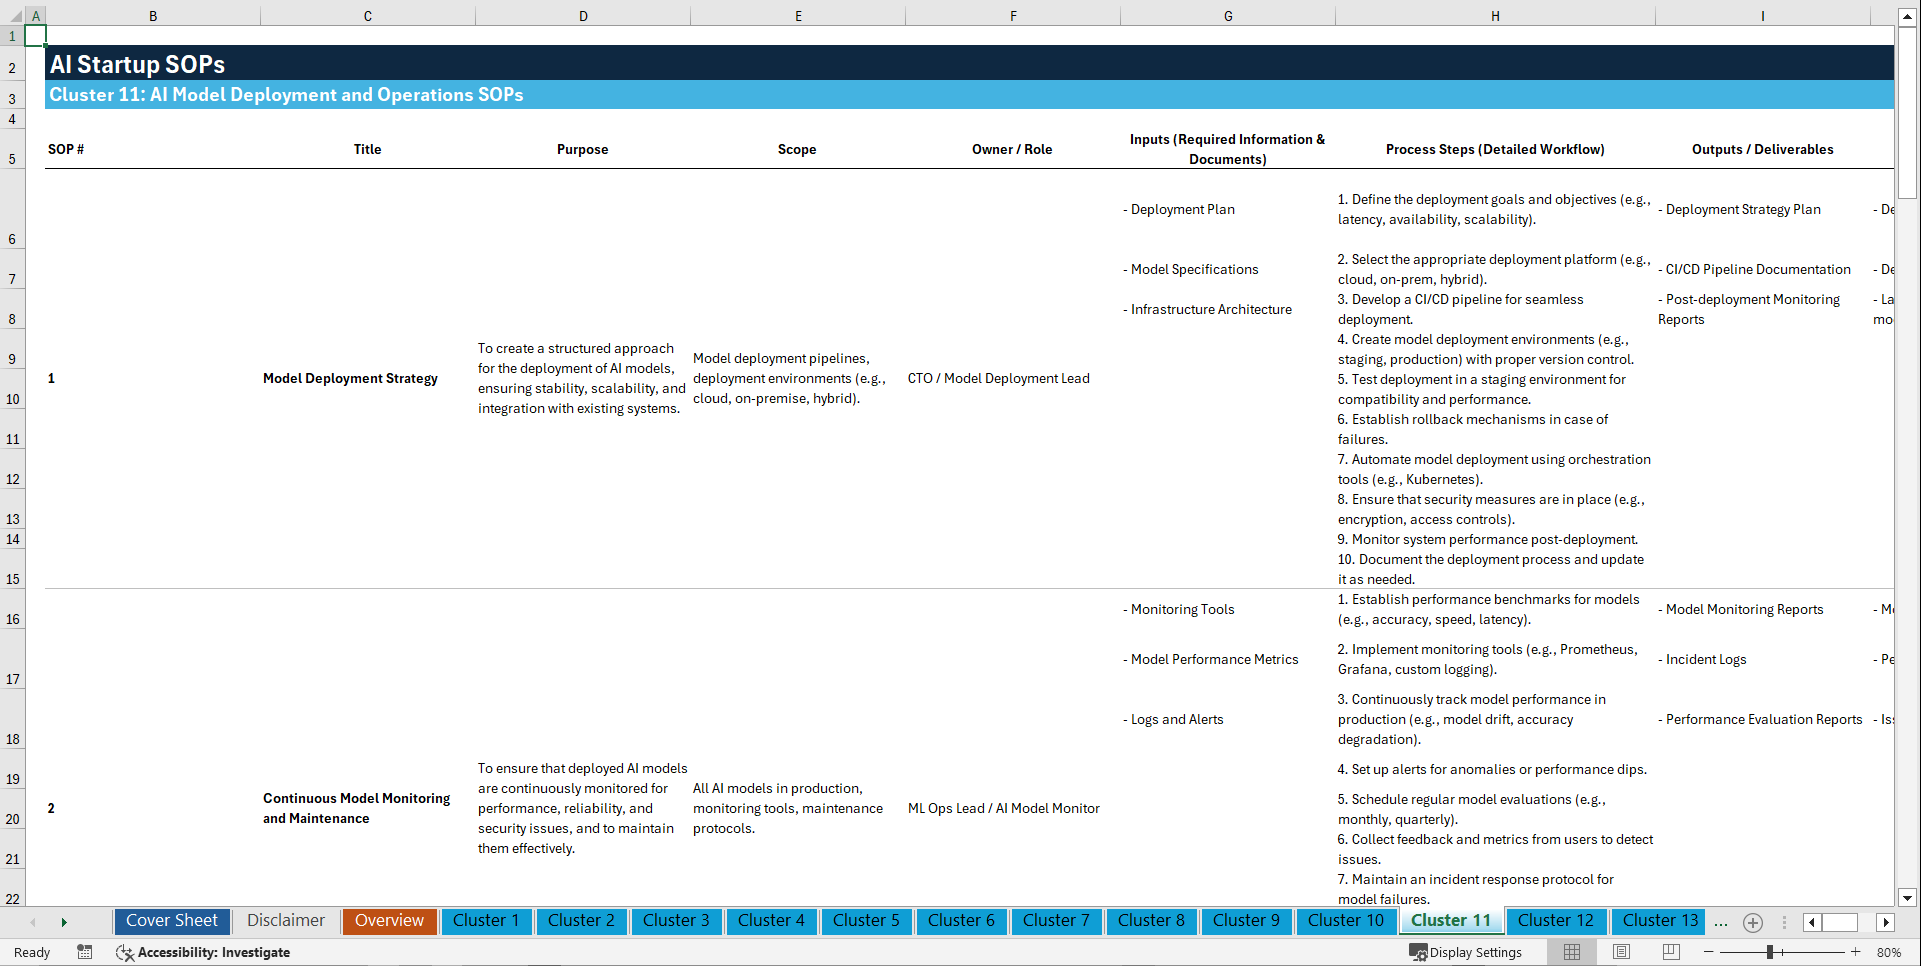Screen dimensions: 1921x966
Task: Zoom out with the minus control
Action: 1710,952
